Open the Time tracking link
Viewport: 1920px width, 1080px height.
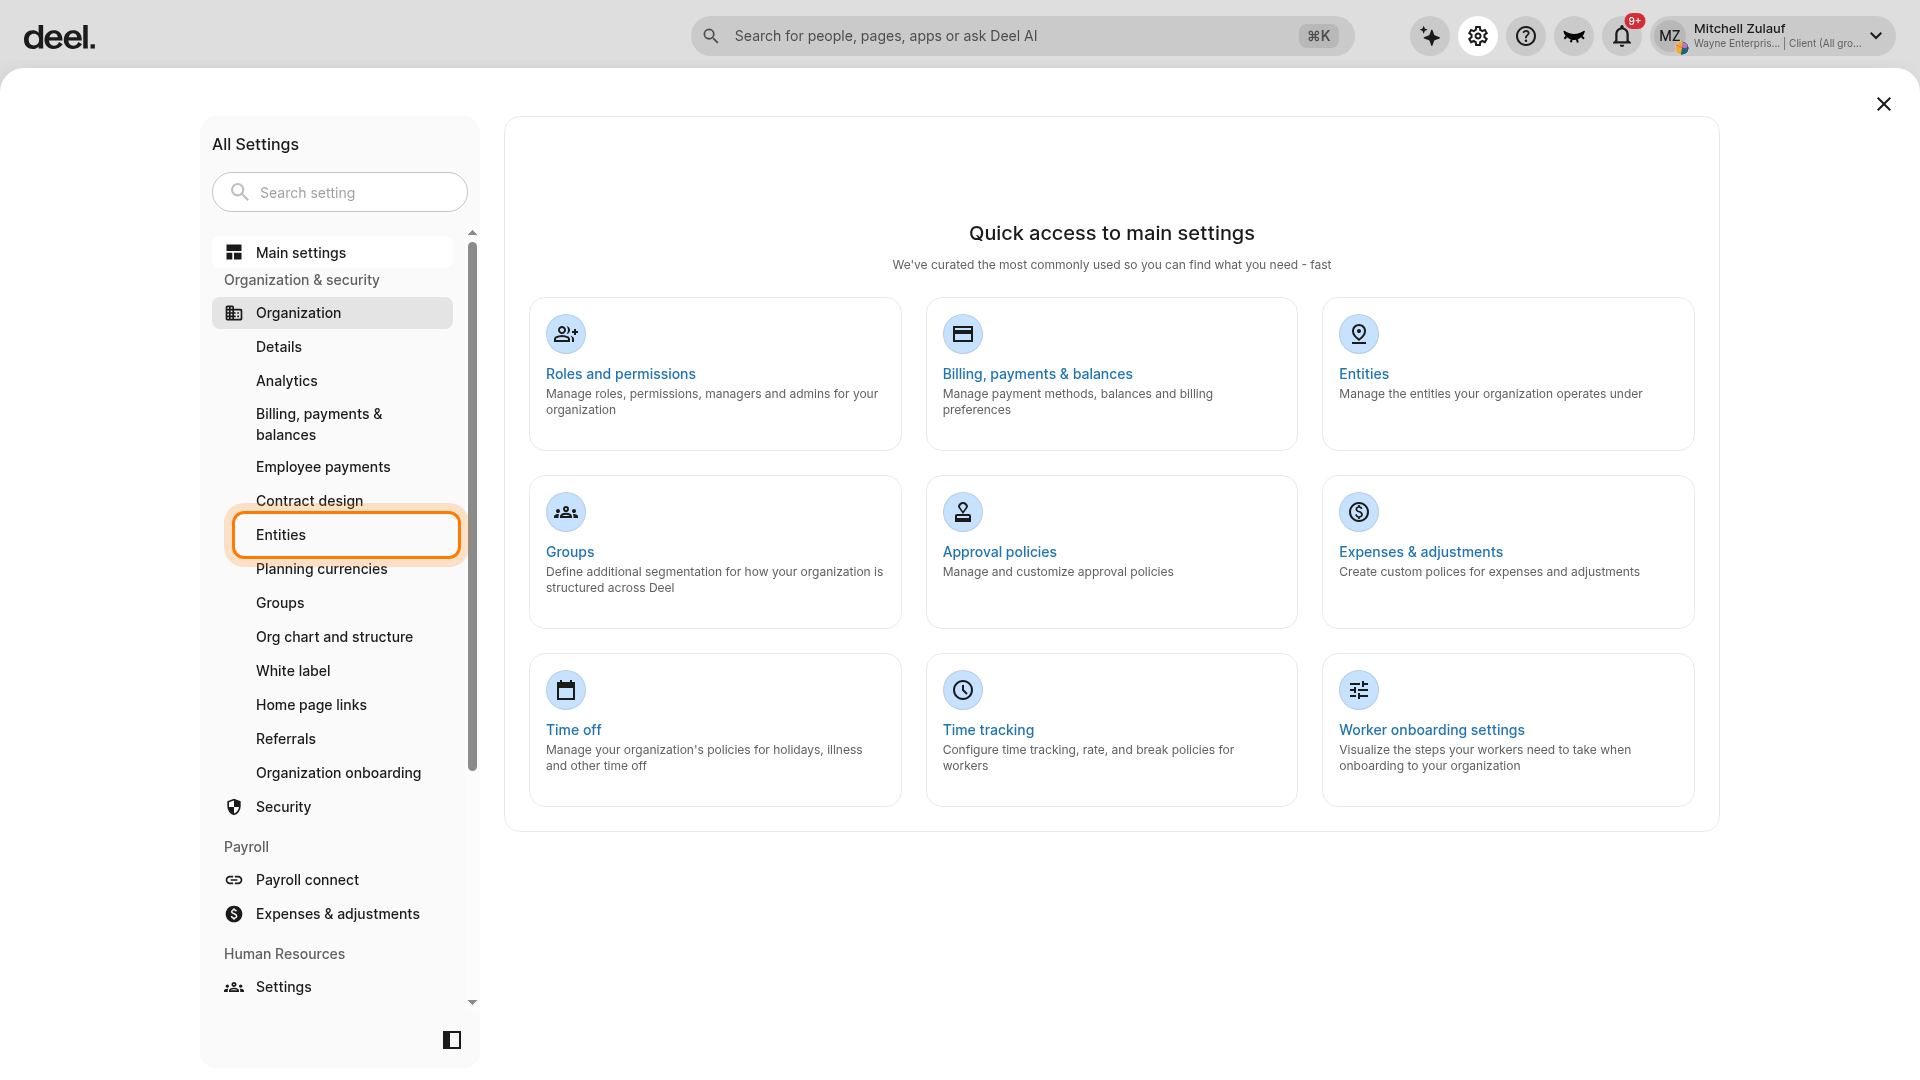click(989, 730)
